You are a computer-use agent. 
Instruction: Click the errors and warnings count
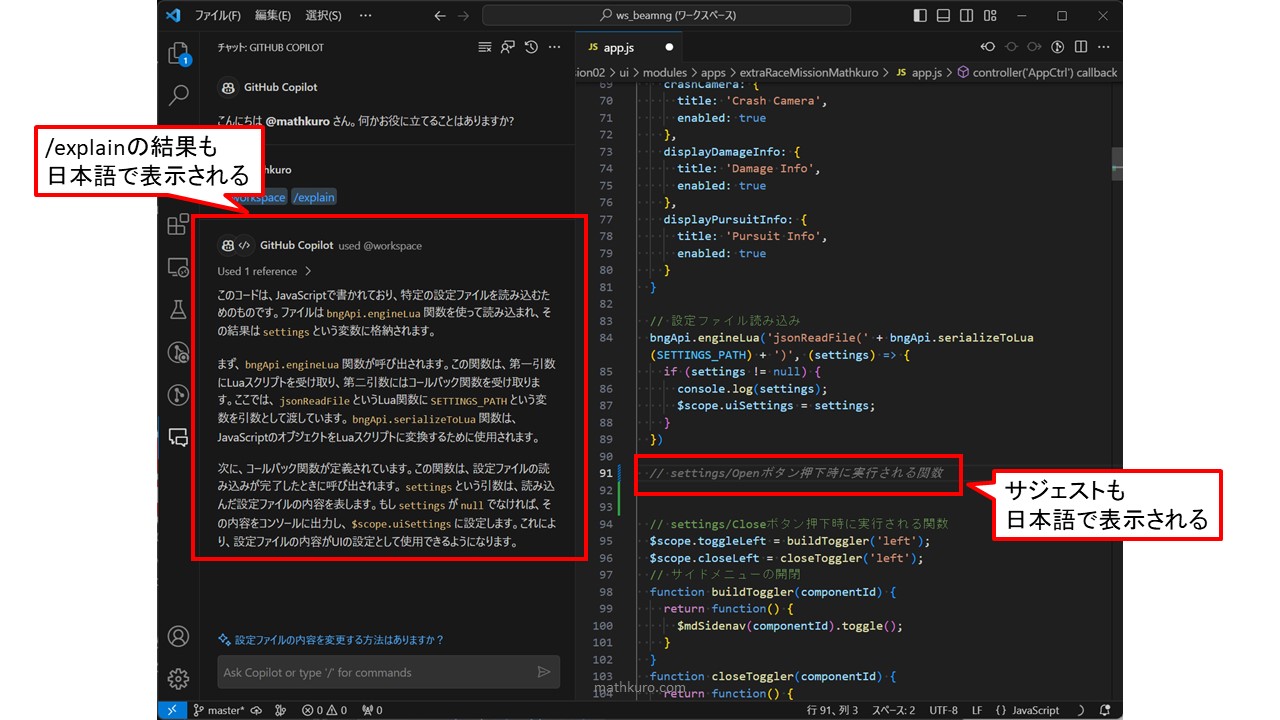point(324,710)
